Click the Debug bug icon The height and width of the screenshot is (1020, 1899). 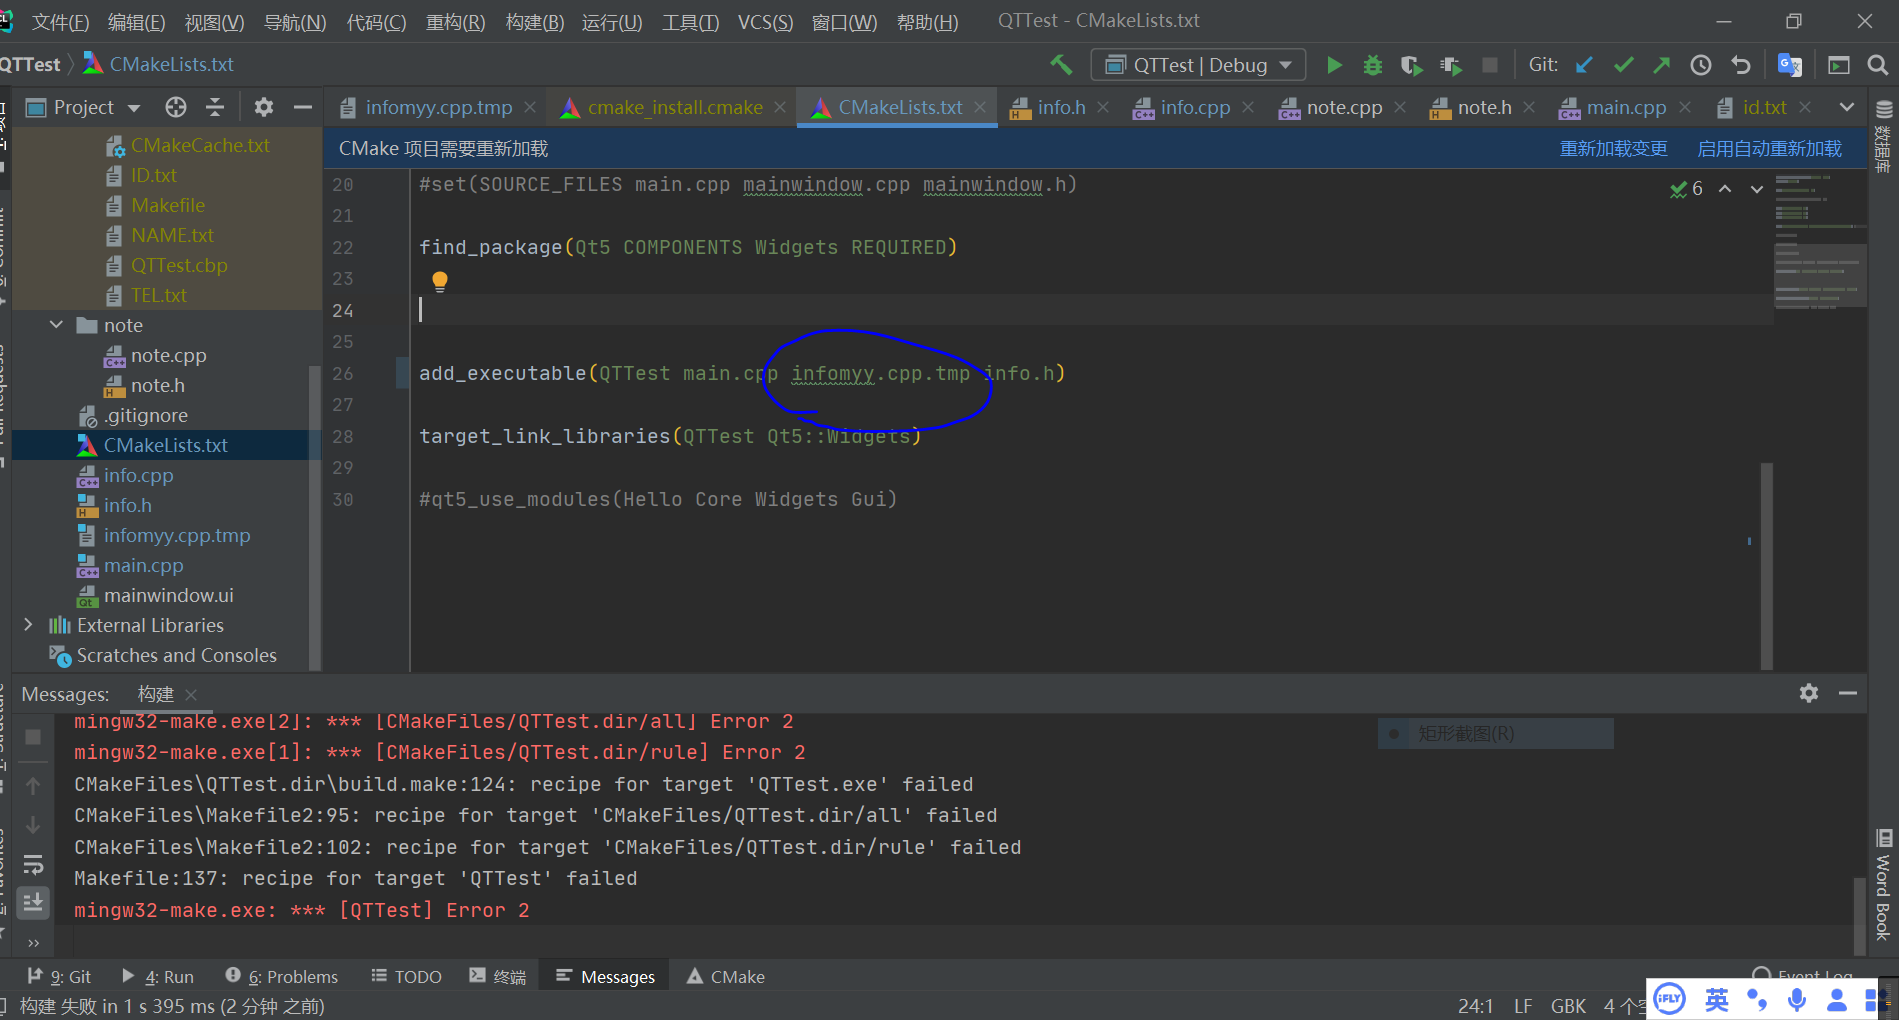point(1372,65)
